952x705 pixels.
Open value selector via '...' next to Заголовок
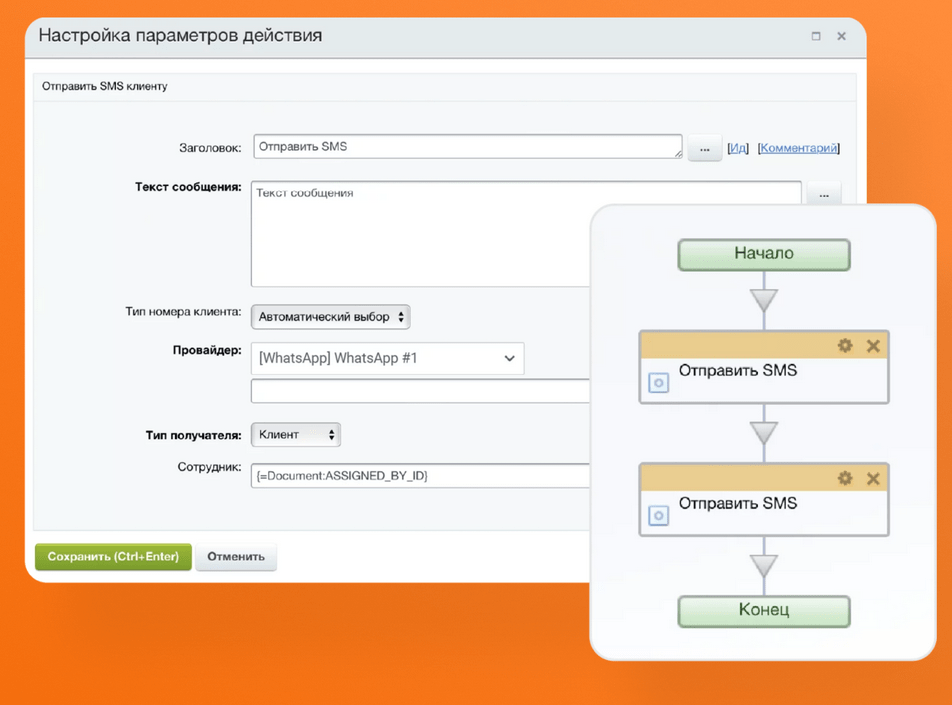click(x=705, y=146)
